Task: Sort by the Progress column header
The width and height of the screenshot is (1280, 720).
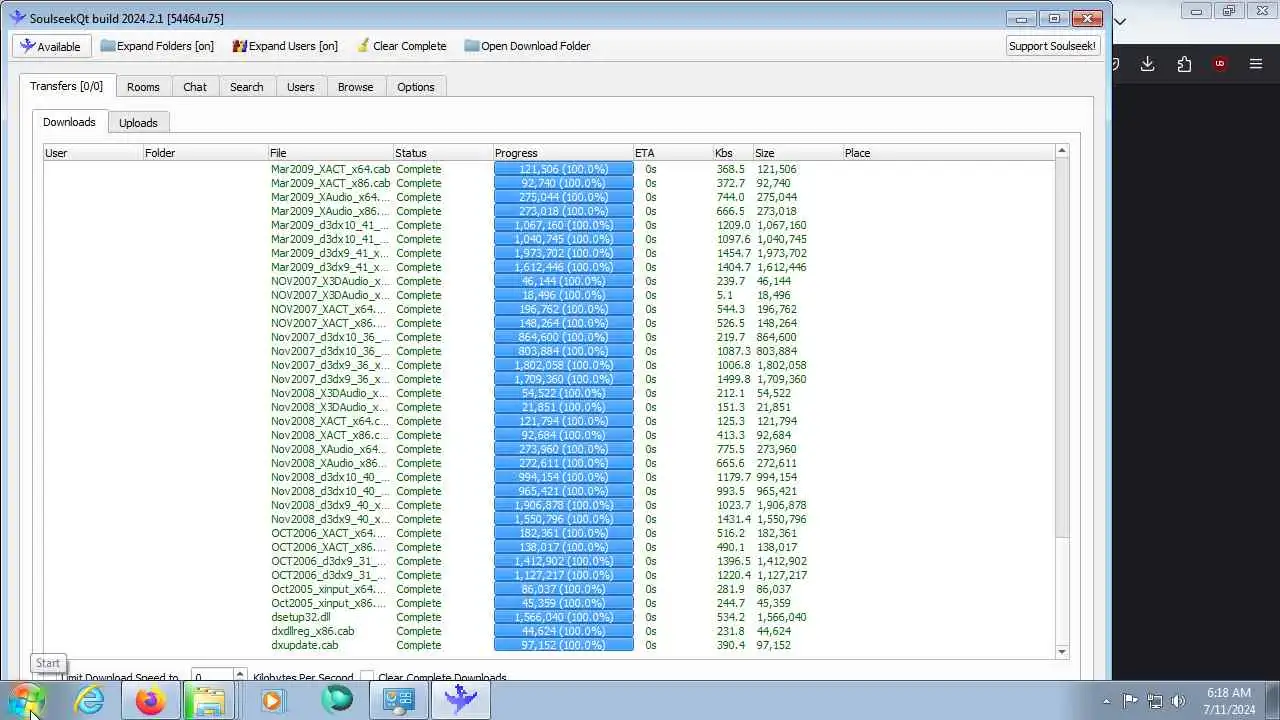Action: coord(563,153)
